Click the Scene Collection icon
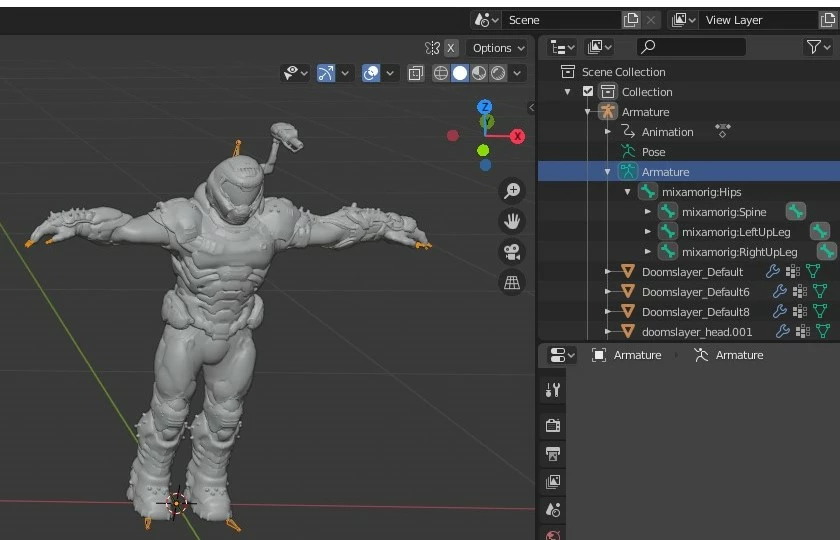This screenshot has height=540, width=840. (568, 71)
